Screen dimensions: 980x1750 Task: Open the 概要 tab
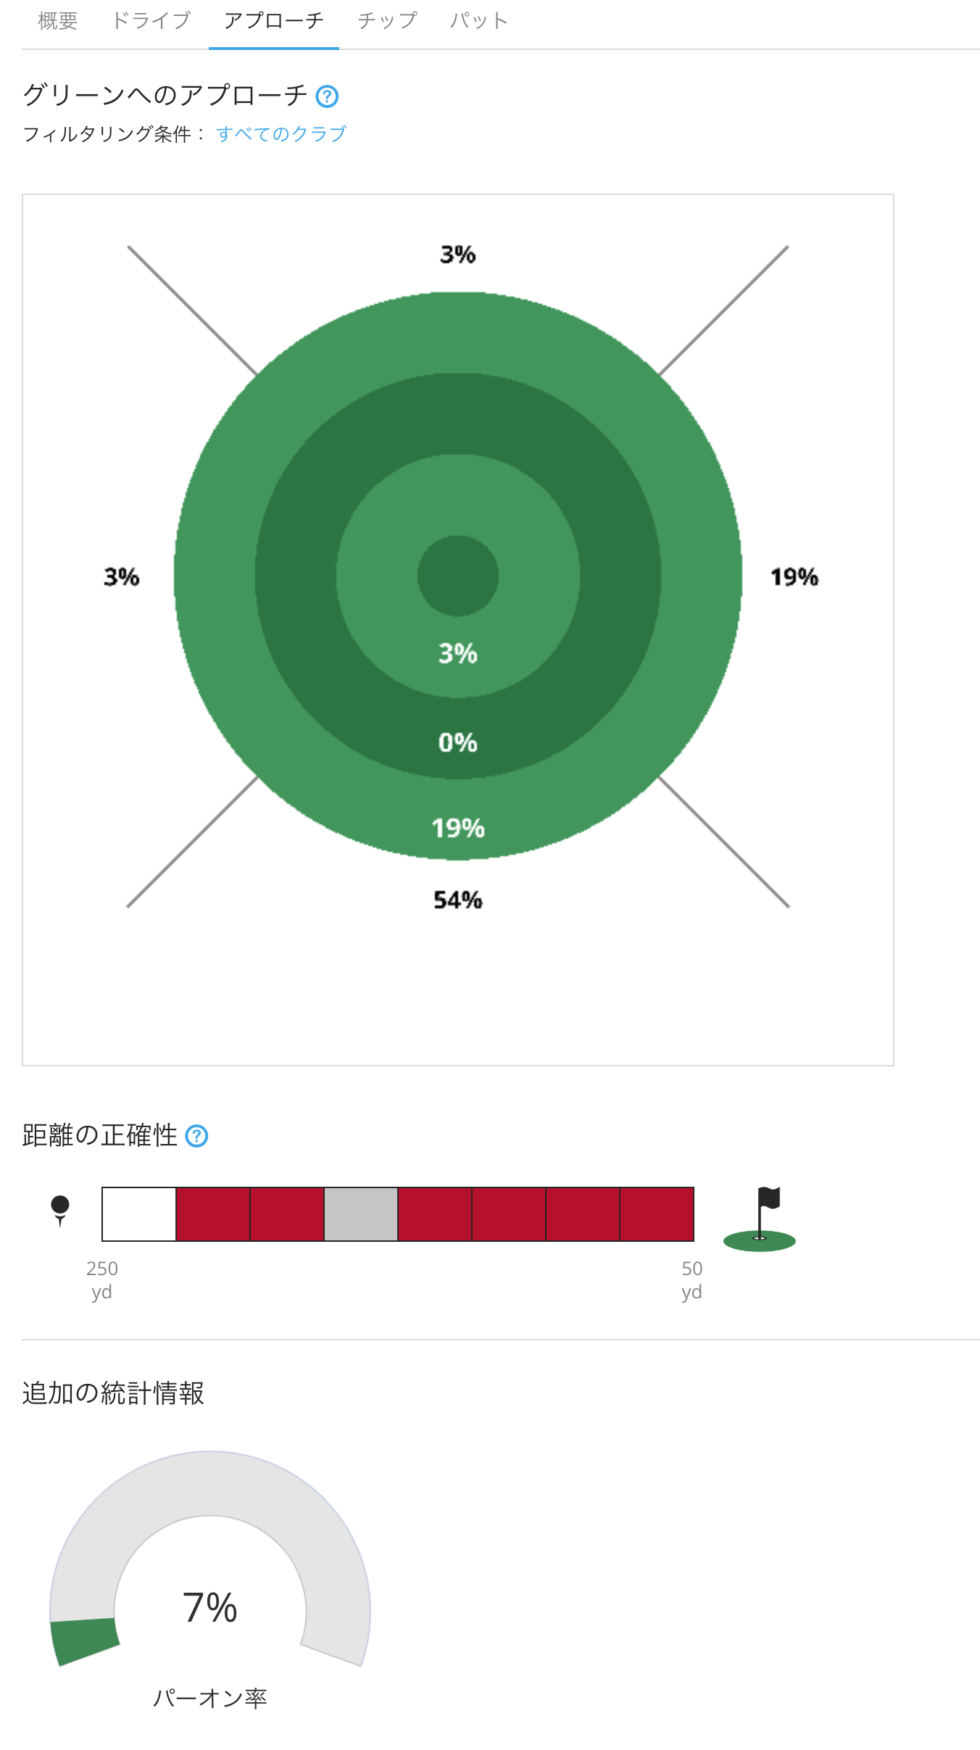57,21
